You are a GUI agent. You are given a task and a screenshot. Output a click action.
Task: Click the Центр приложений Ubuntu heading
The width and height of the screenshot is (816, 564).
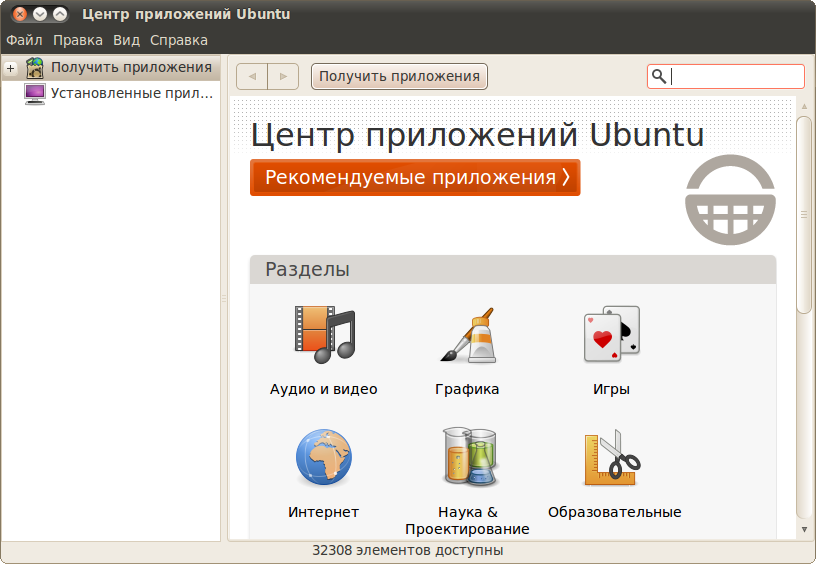477,135
